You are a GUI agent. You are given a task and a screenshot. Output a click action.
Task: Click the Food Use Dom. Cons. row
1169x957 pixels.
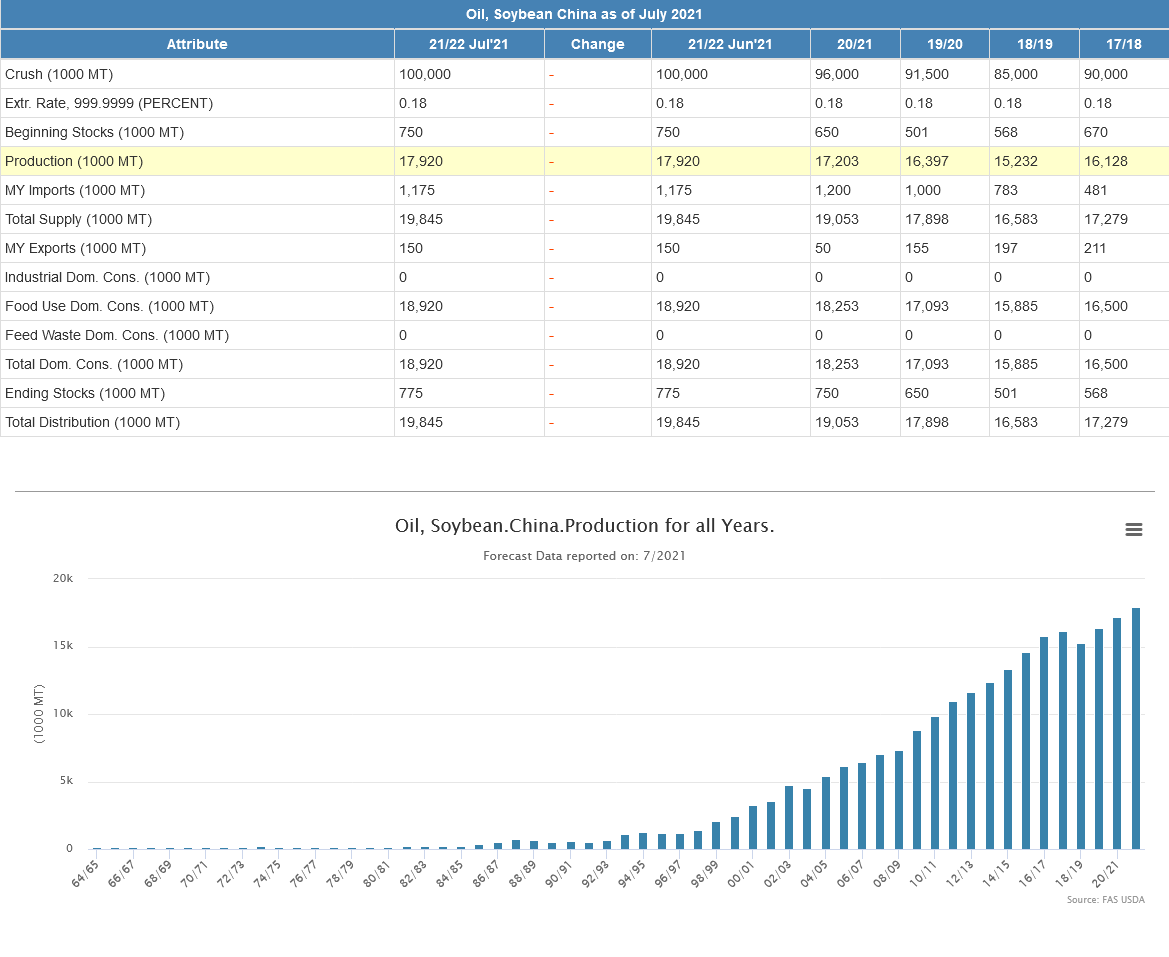pos(109,306)
